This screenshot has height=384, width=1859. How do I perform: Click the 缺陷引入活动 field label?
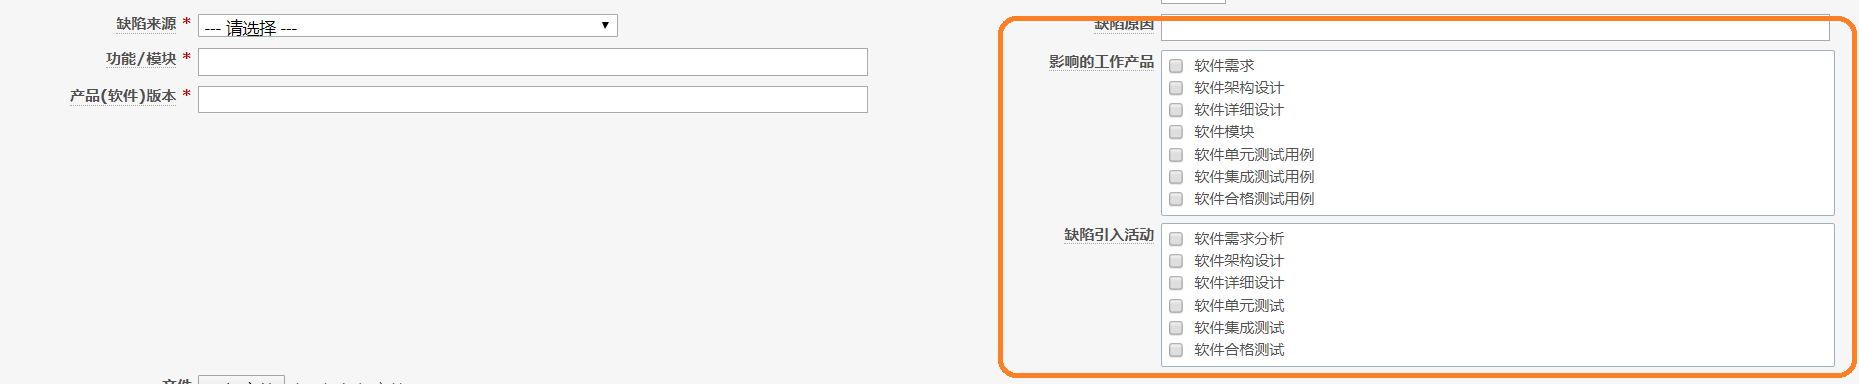tap(1109, 235)
